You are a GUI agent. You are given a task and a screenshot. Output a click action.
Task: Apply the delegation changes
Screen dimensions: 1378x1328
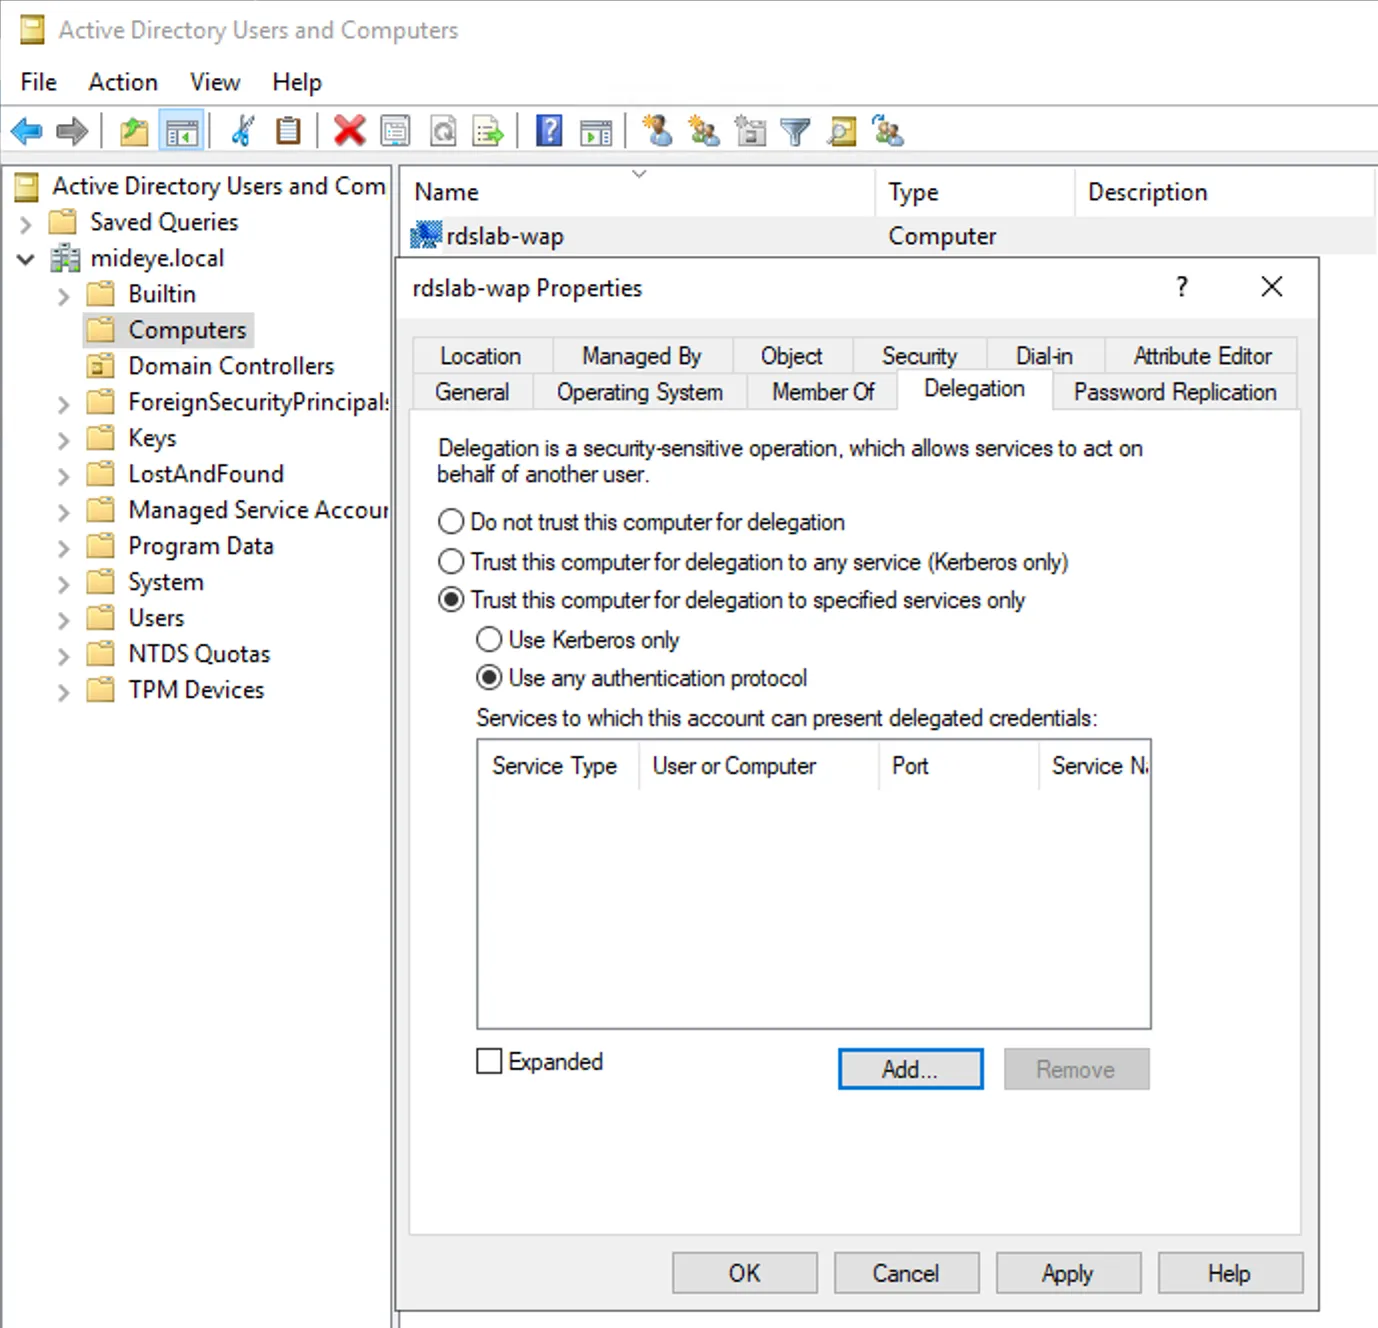[1067, 1272]
